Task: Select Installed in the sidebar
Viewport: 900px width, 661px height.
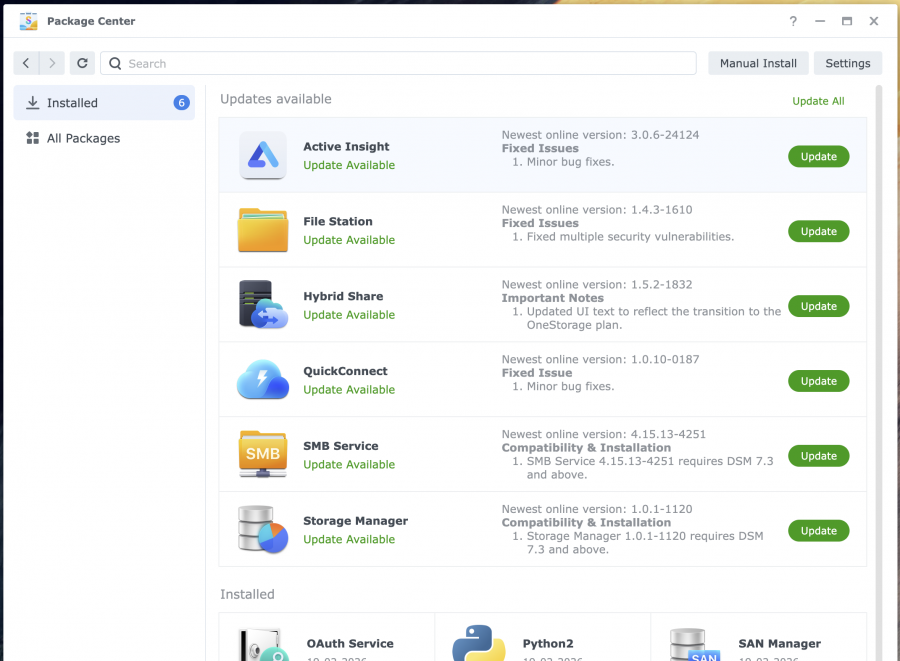Action: (x=104, y=103)
